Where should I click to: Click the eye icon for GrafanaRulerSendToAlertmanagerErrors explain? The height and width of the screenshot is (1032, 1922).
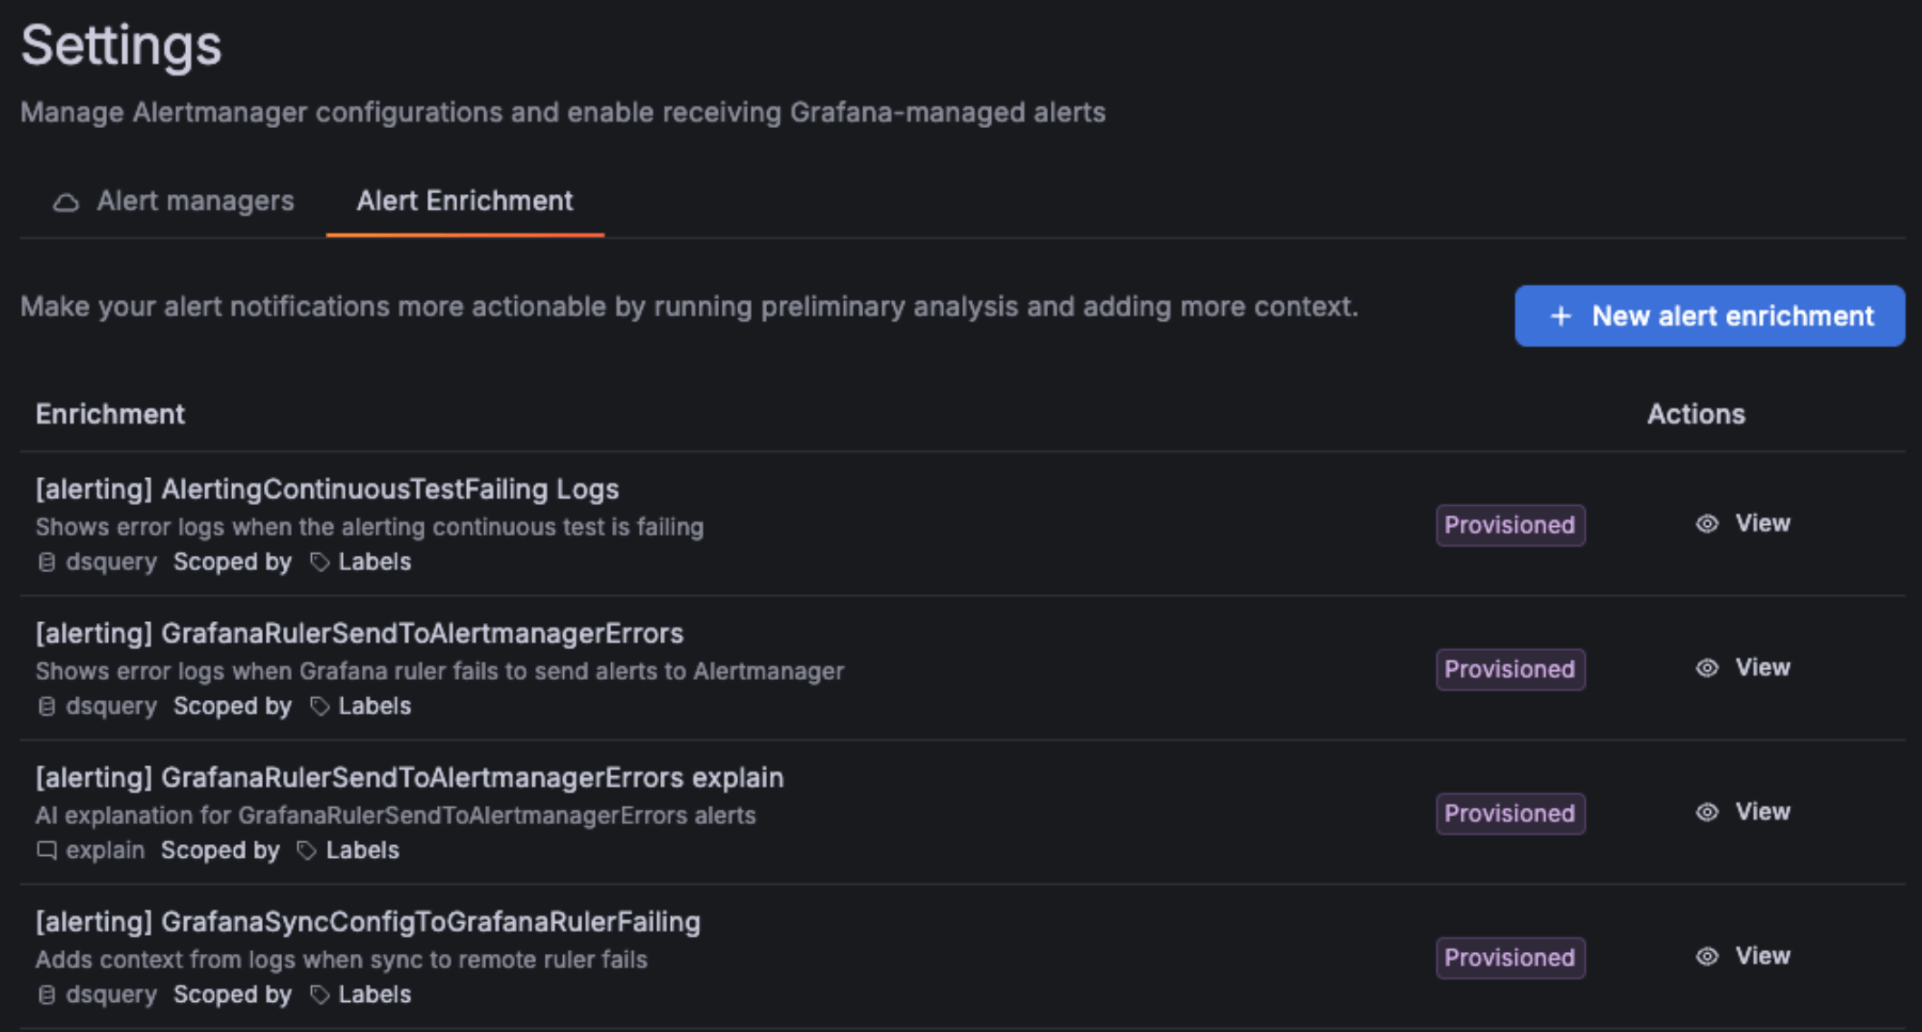coord(1705,812)
